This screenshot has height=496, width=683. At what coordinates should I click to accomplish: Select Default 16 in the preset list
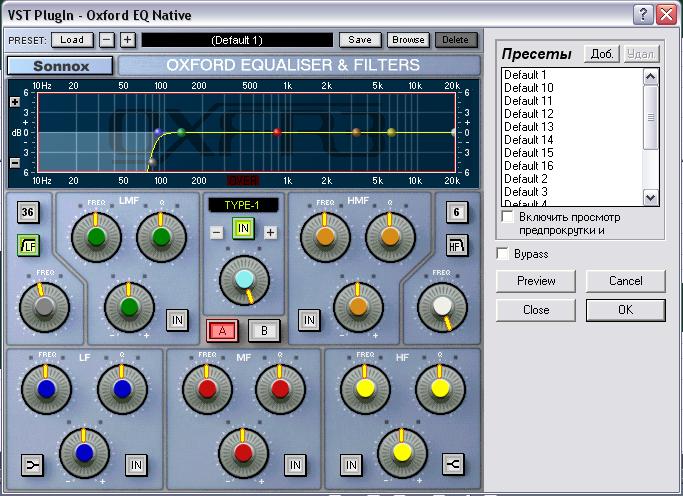[x=572, y=166]
